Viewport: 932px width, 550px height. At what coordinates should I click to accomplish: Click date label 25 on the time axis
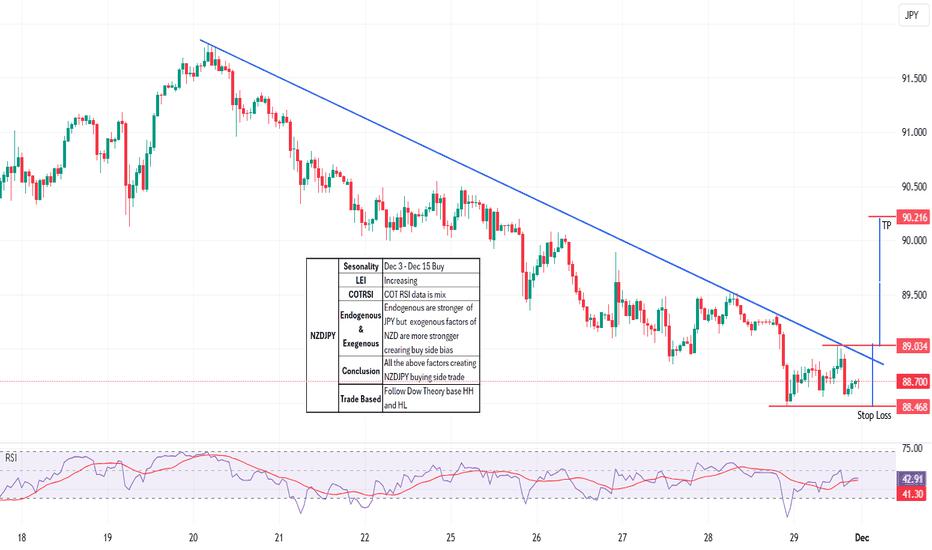tap(451, 538)
